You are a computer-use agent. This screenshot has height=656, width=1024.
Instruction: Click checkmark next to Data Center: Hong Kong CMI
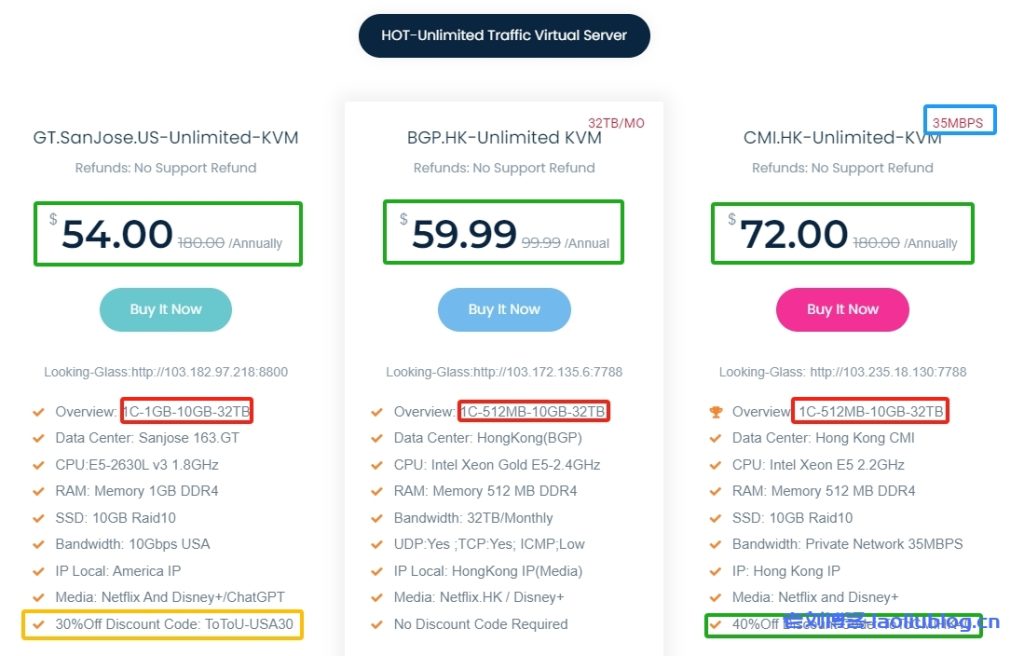pyautogui.click(x=714, y=438)
